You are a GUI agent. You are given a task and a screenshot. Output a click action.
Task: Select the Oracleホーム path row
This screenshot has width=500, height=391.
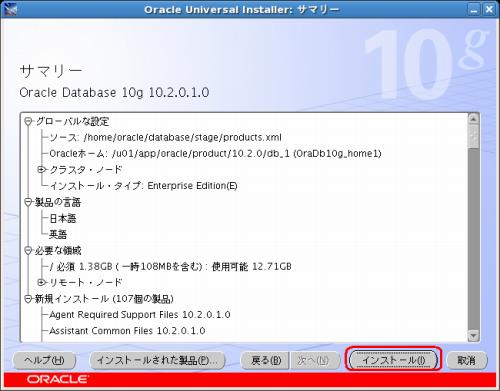click(215, 153)
